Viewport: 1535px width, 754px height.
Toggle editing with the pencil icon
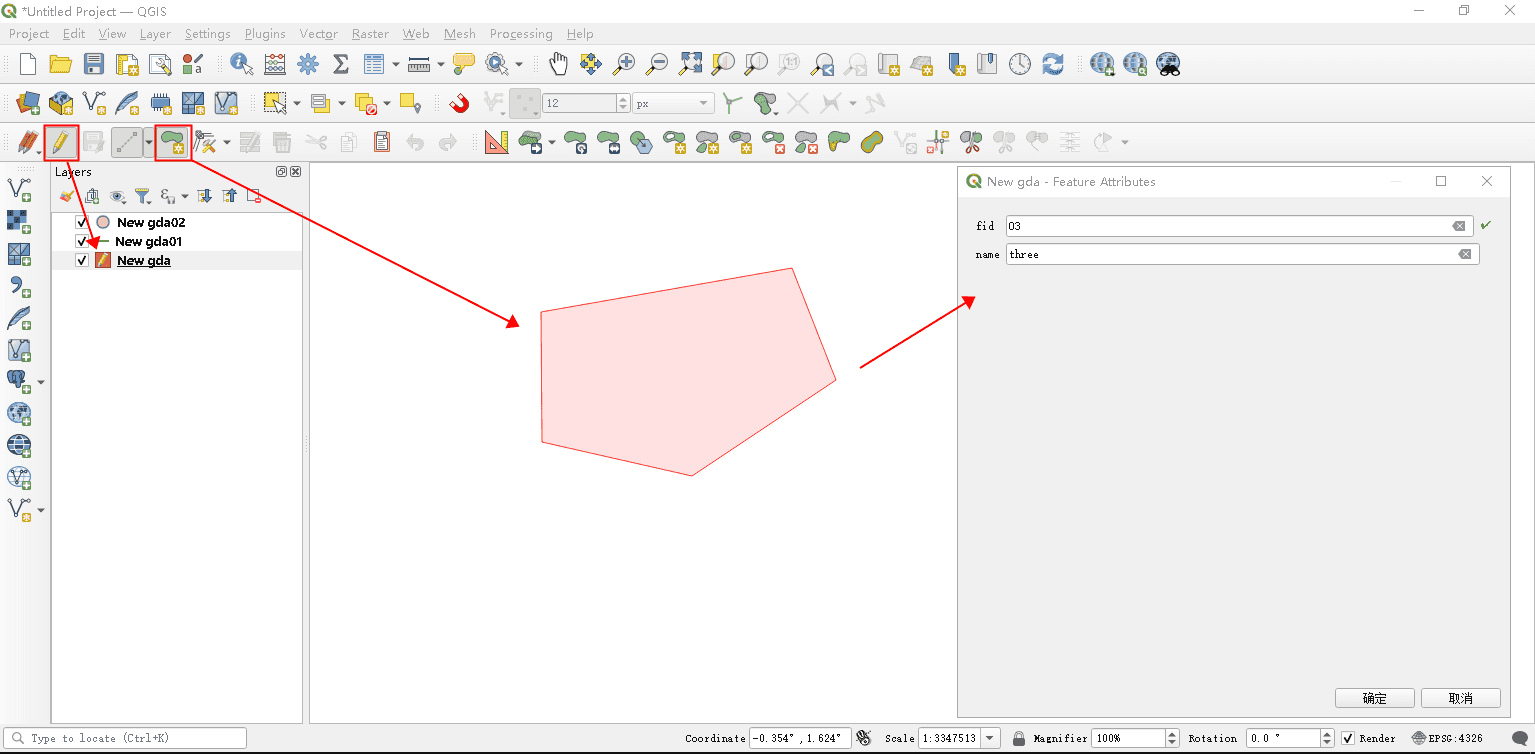[61, 142]
